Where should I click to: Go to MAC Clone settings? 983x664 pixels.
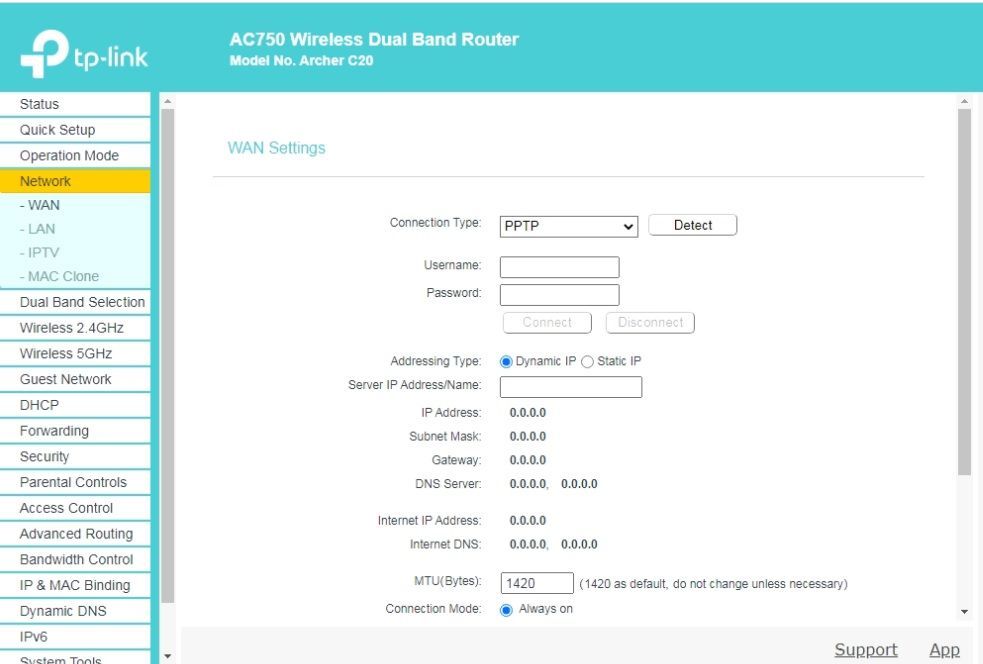point(63,277)
